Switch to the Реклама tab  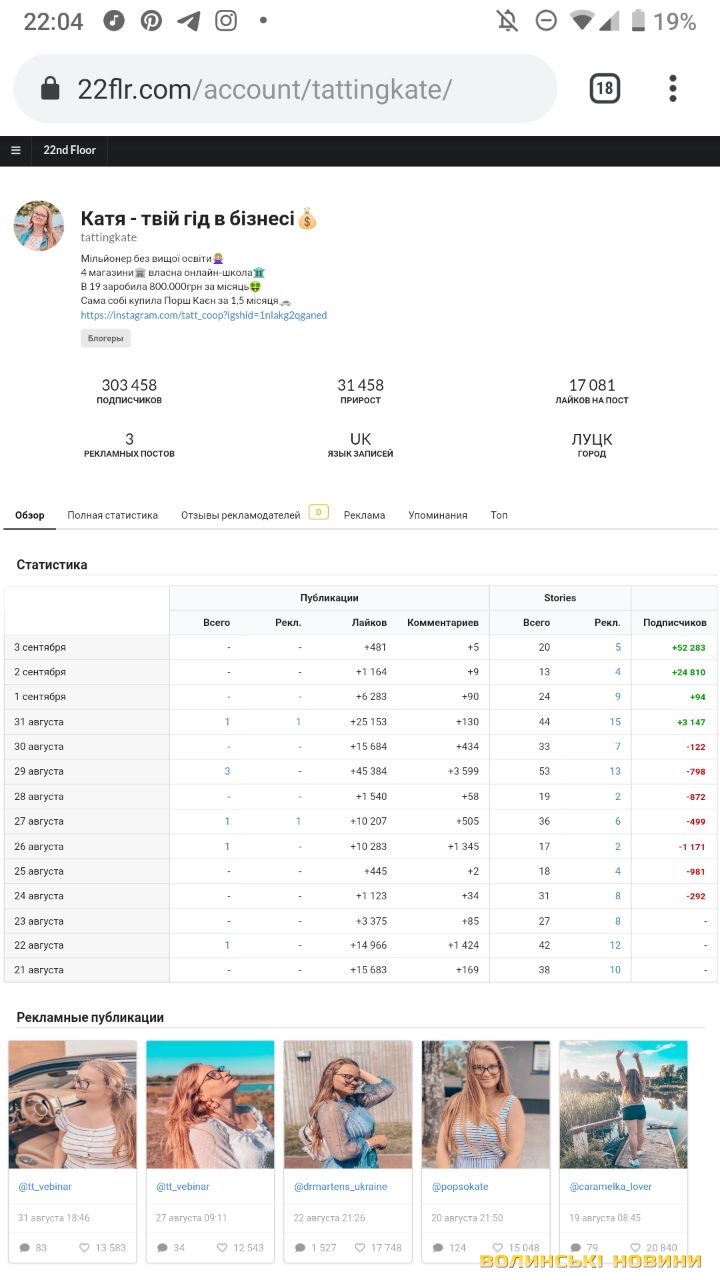364,515
